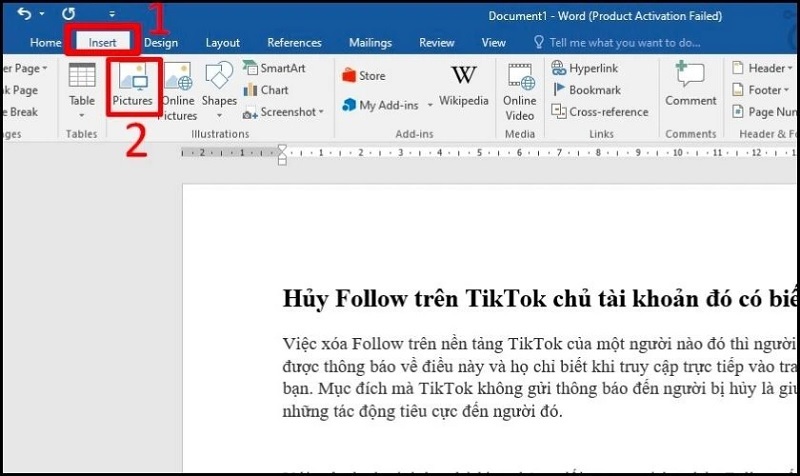The image size is (800, 476).
Task: Add a Comment to the document
Action: (x=691, y=85)
